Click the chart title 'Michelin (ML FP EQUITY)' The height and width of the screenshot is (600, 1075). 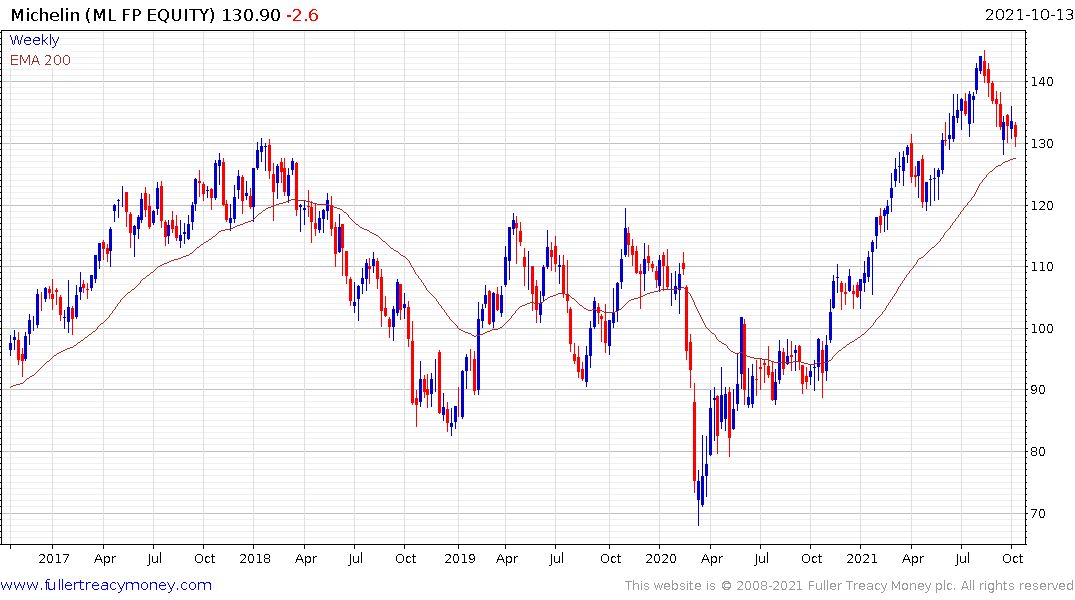[113, 15]
